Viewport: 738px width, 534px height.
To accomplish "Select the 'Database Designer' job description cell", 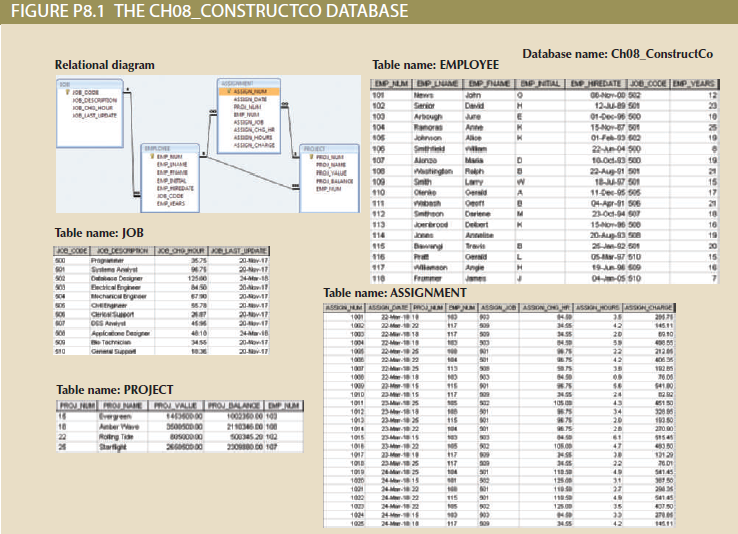I will pos(122,279).
